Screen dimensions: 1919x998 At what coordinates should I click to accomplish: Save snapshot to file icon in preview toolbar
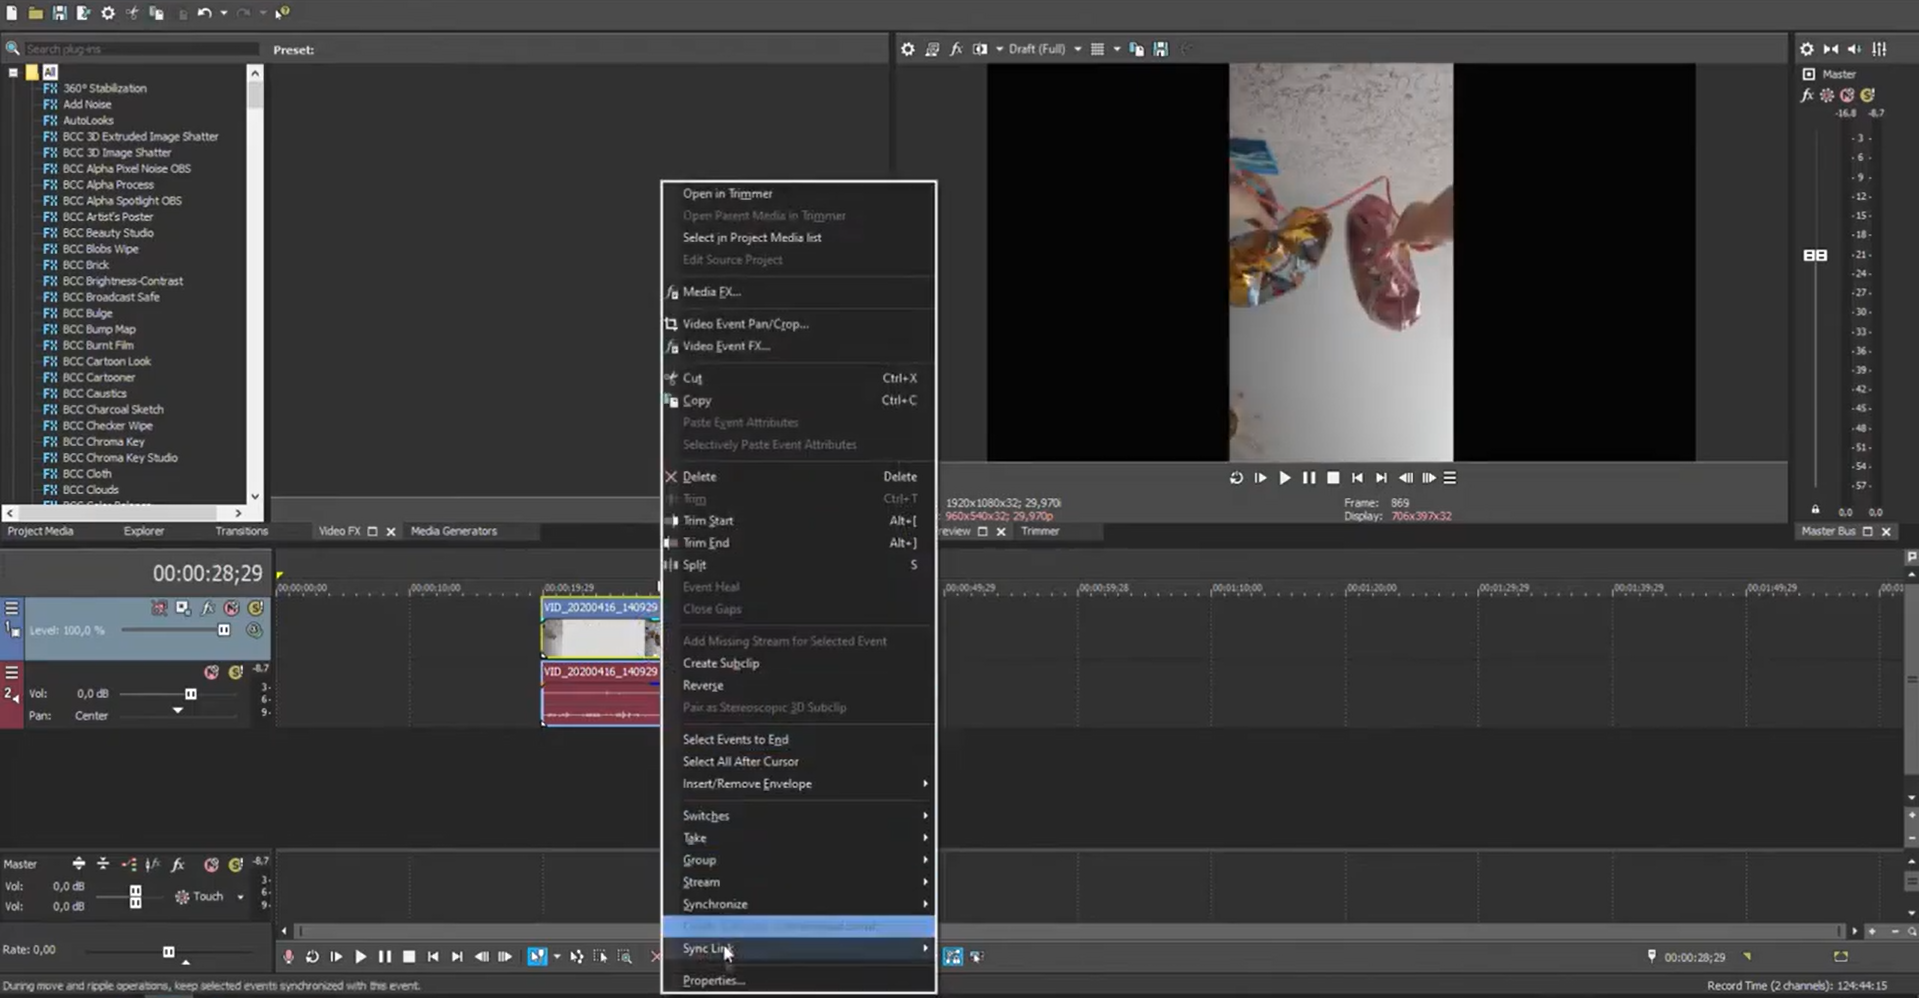(x=1160, y=49)
